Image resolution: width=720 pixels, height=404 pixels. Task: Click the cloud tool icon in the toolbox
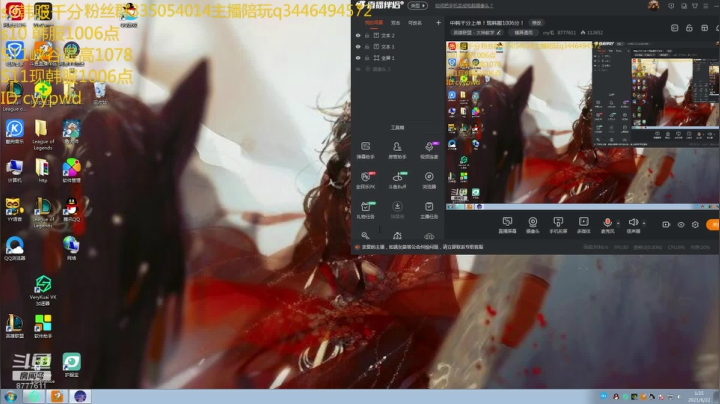click(x=429, y=236)
